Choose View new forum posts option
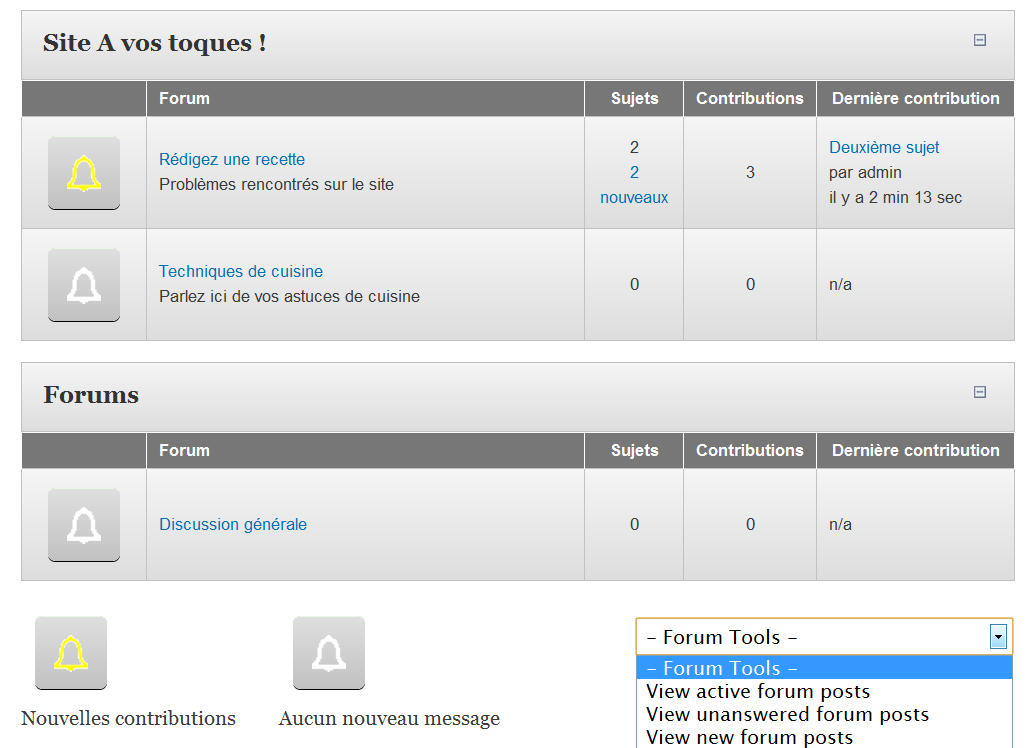This screenshot has width=1030, height=748. click(x=749, y=738)
